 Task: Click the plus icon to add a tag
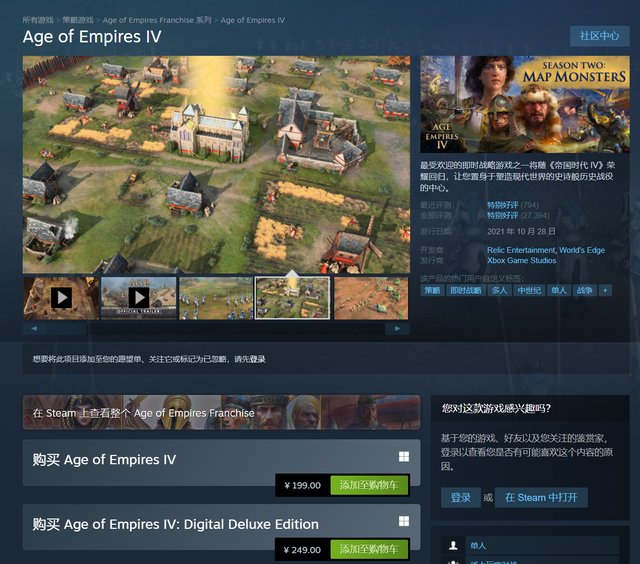pyautogui.click(x=605, y=290)
